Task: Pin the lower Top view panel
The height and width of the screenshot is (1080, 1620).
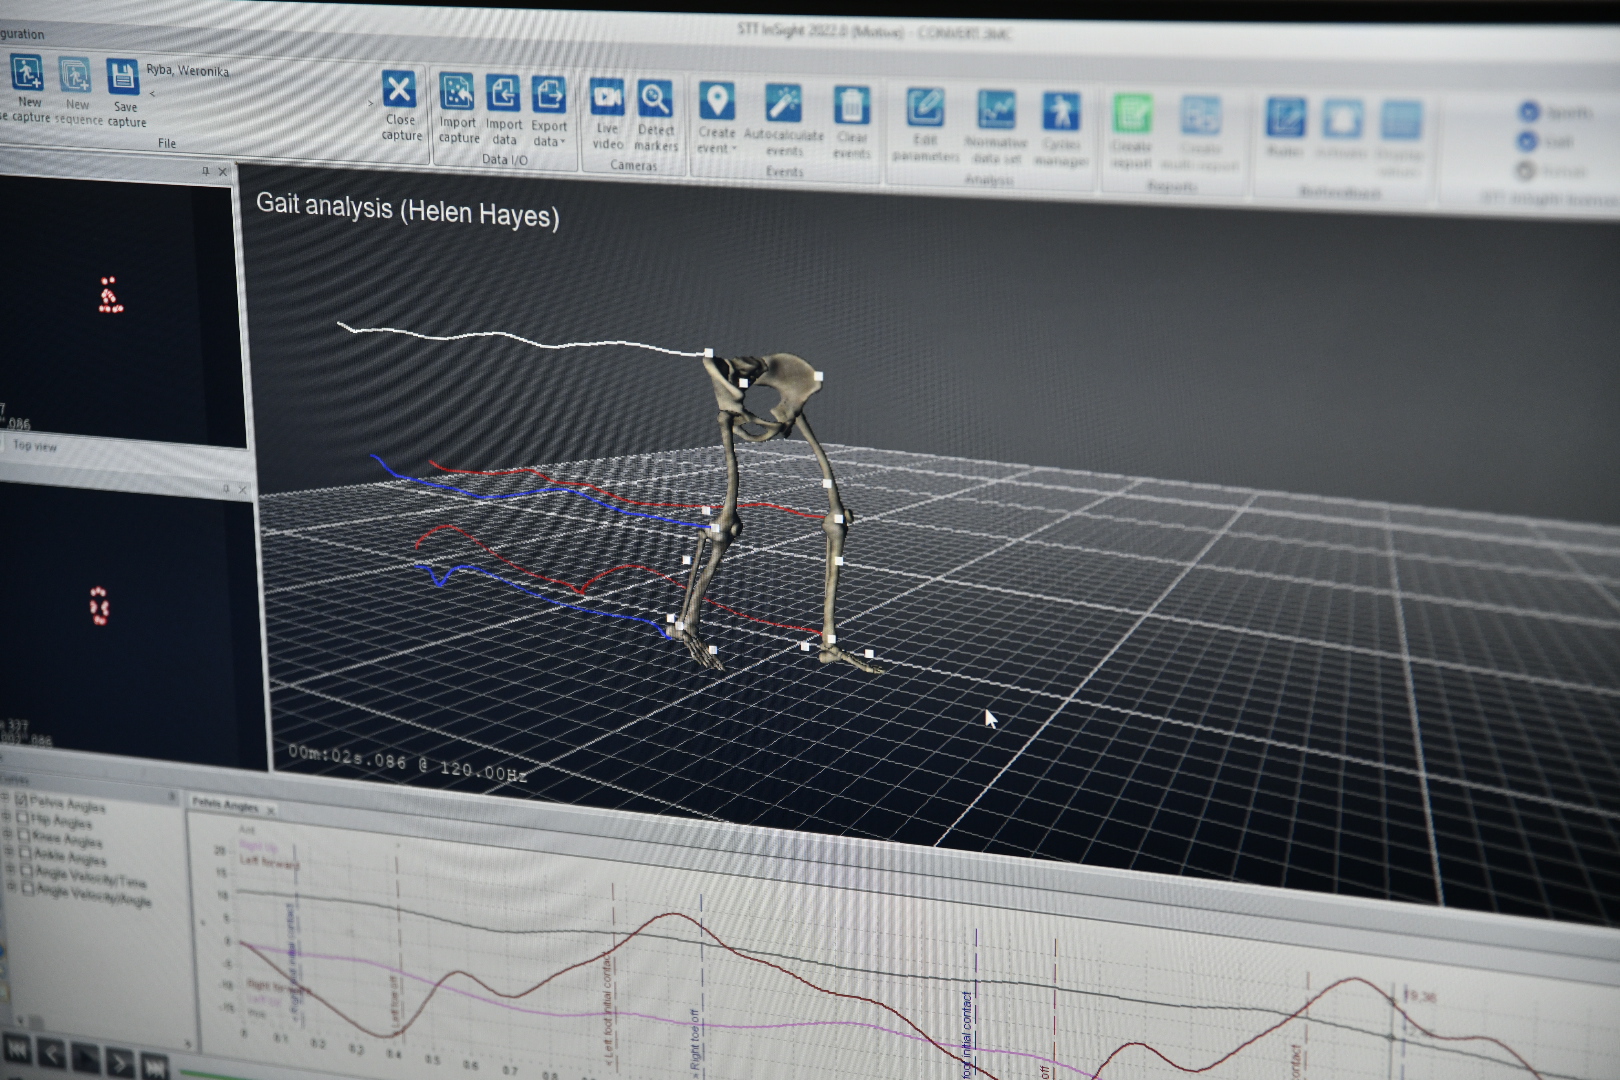Action: coord(226,488)
